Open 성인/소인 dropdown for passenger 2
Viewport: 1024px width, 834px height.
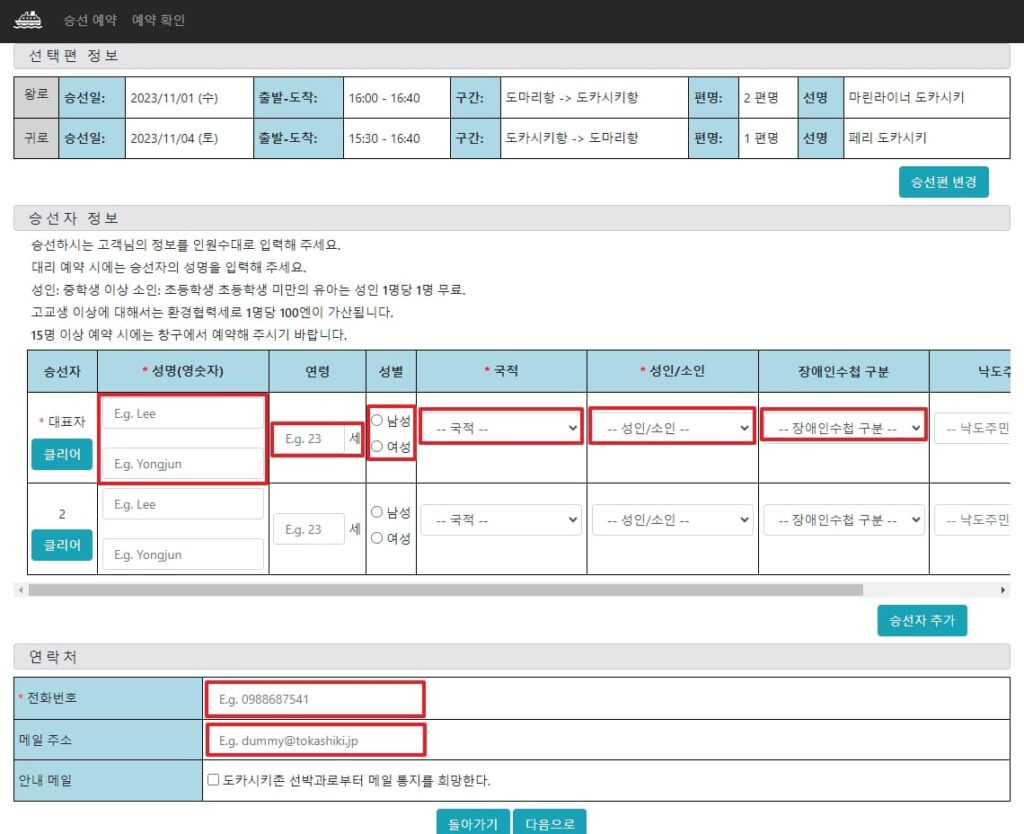[672, 519]
